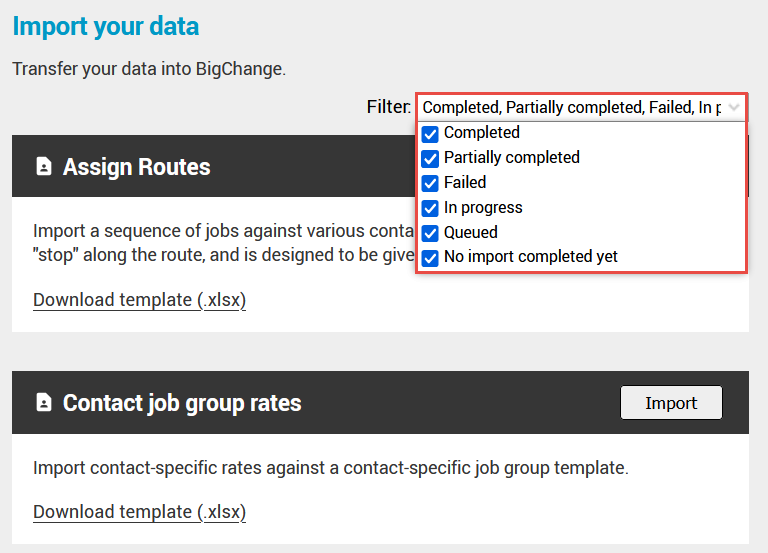This screenshot has width=768, height=553.
Task: Untick the In progress checkbox
Action: [x=430, y=208]
